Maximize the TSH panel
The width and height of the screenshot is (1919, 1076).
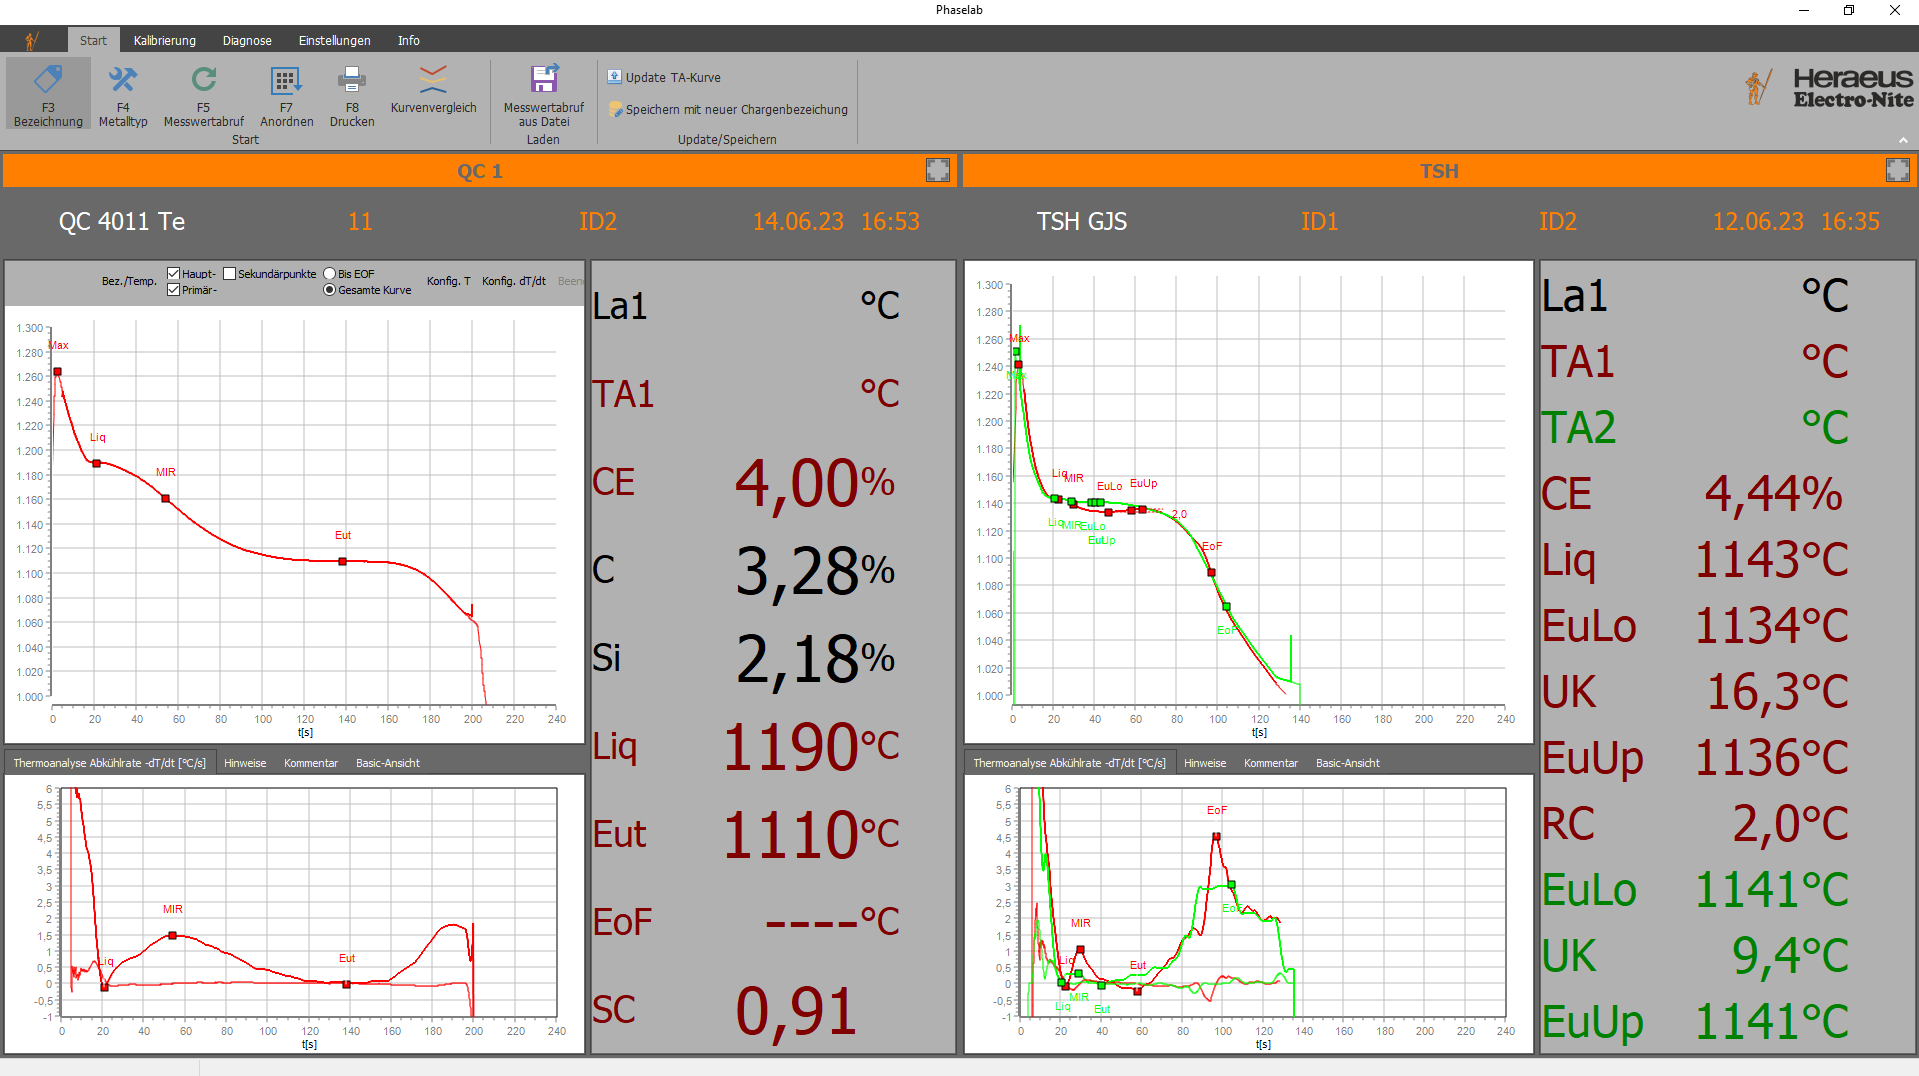coord(1897,170)
